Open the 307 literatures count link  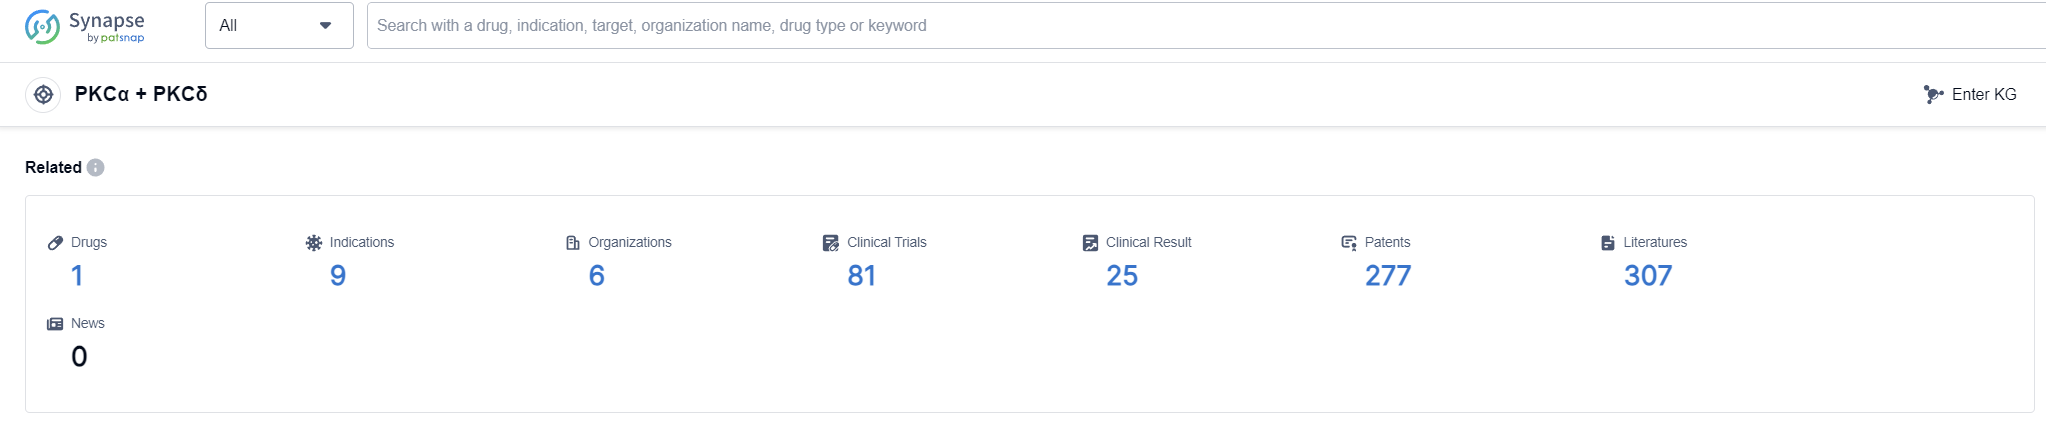coord(1647,276)
